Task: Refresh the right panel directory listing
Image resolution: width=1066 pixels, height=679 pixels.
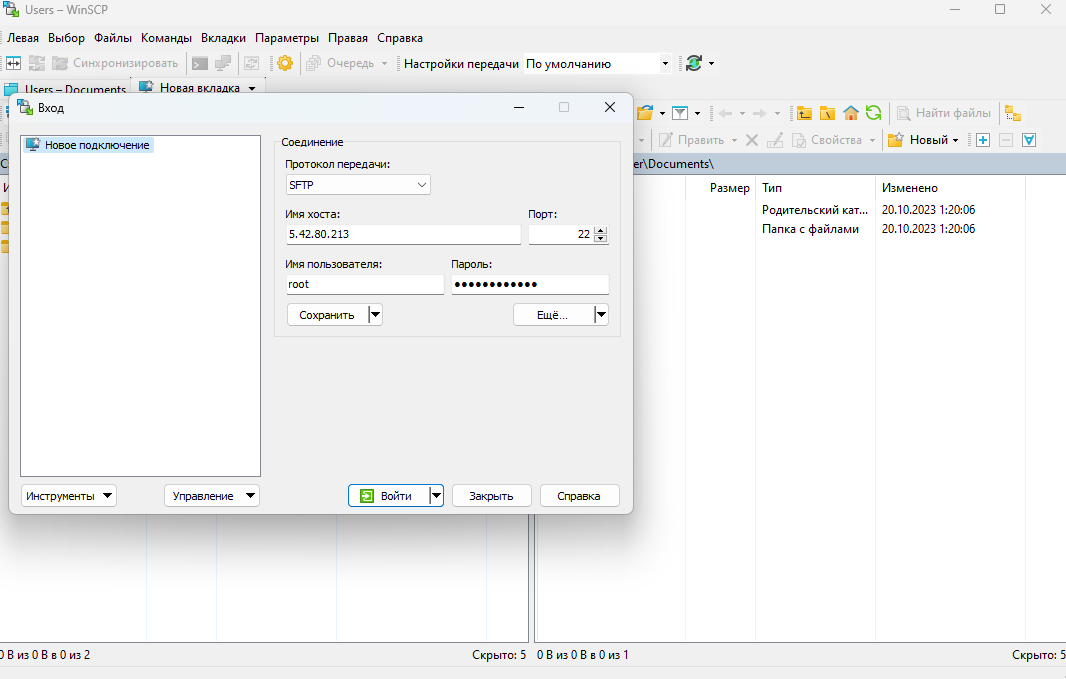Action: pyautogui.click(x=874, y=113)
